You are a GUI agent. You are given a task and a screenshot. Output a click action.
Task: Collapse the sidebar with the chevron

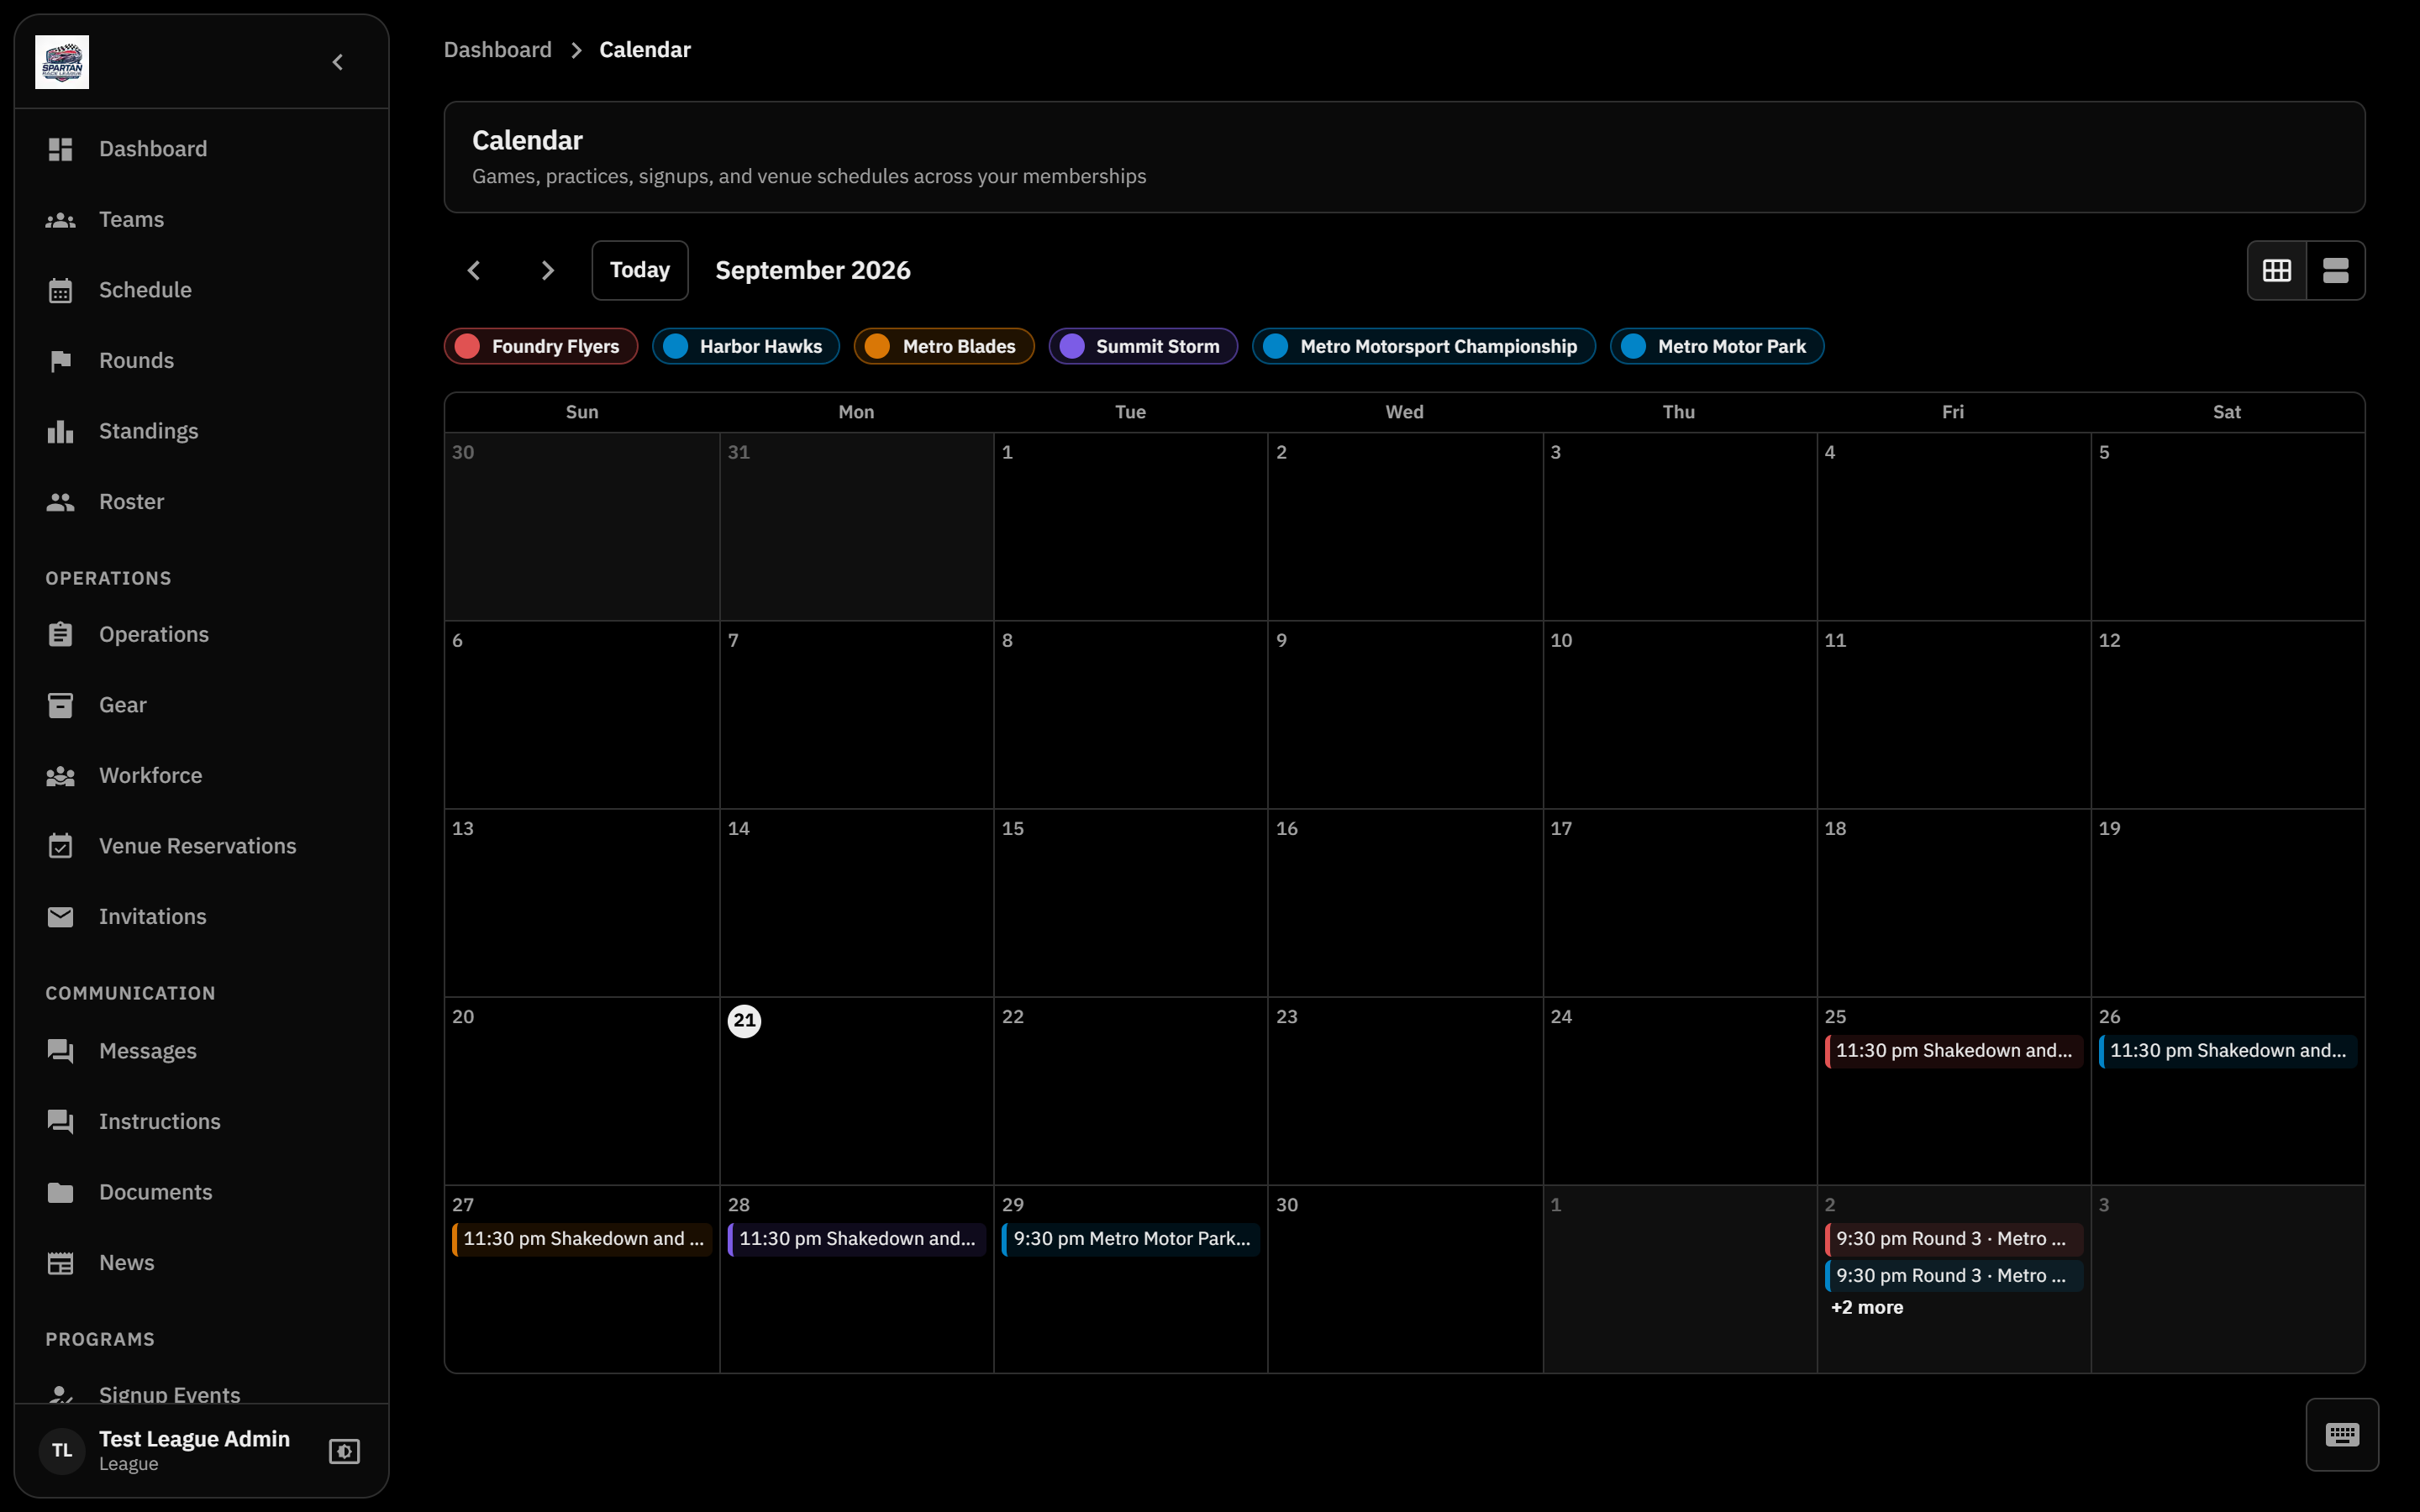point(338,62)
